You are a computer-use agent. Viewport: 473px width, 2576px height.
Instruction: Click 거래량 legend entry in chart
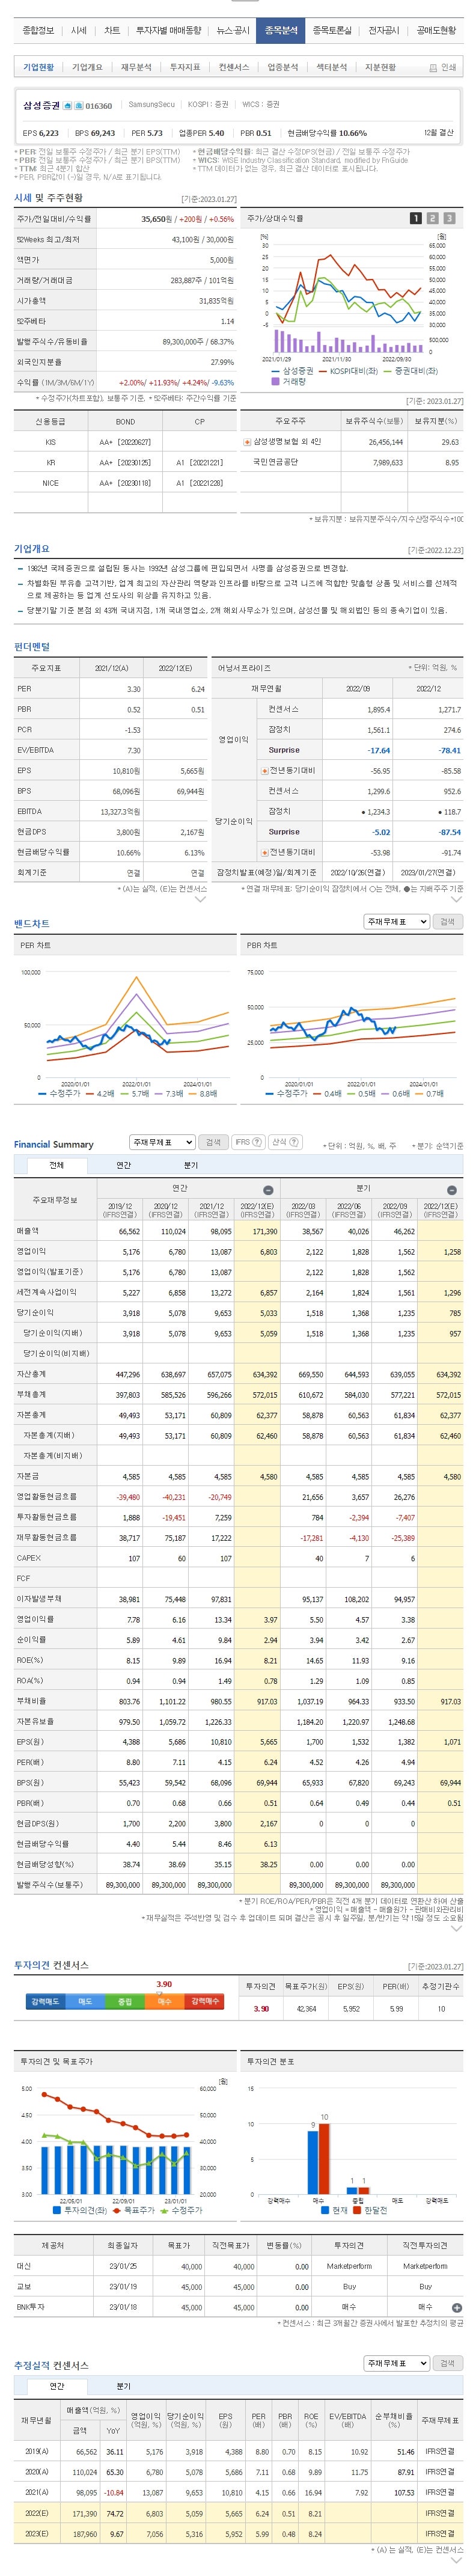tap(288, 381)
